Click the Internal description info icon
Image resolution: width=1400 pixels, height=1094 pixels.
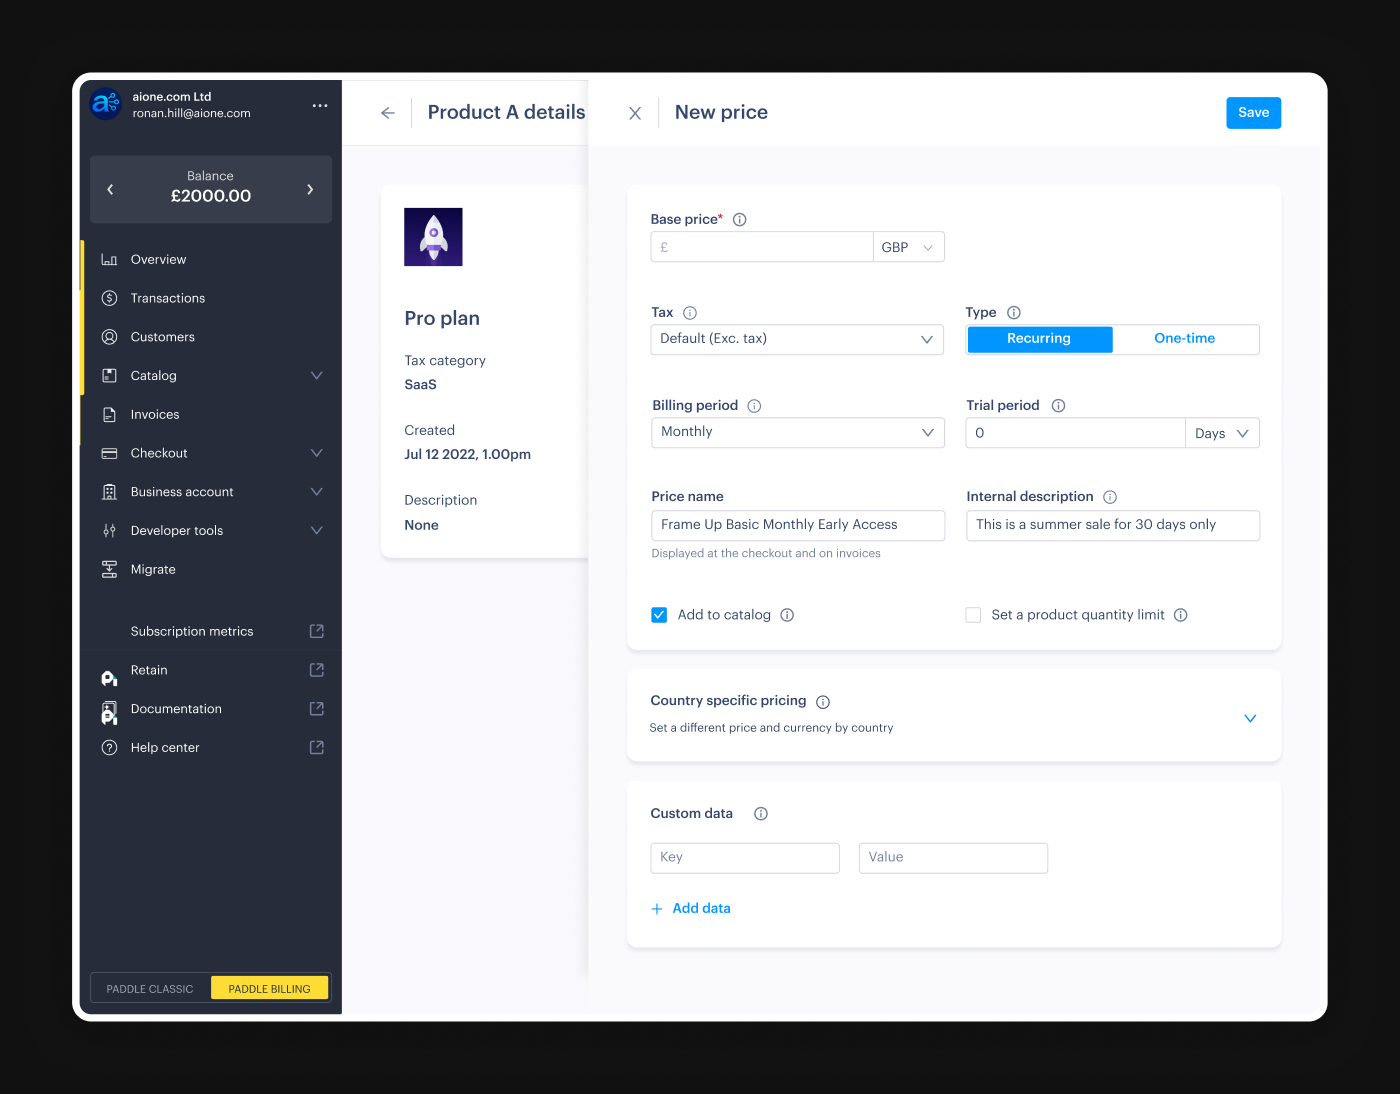(x=1110, y=496)
